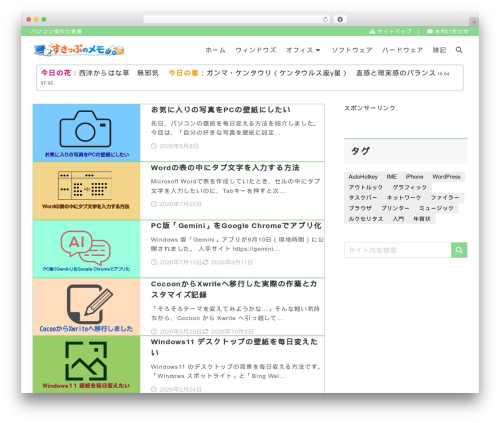500x423 pixels.
Task: Select the 年賀状 tag
Action: (x=422, y=219)
